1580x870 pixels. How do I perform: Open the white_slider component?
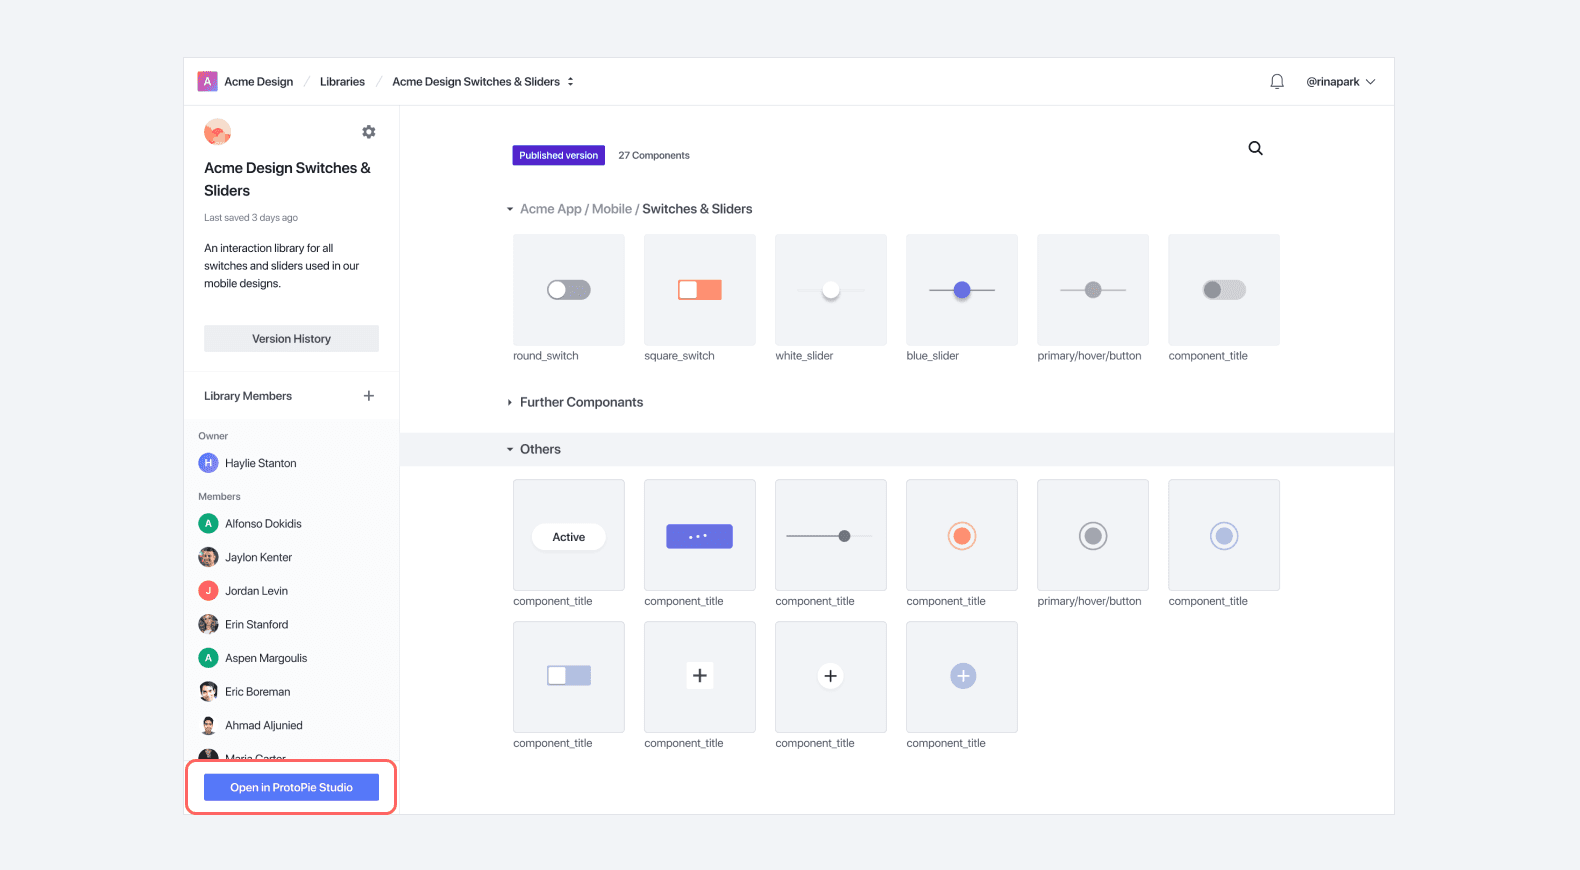[831, 290]
